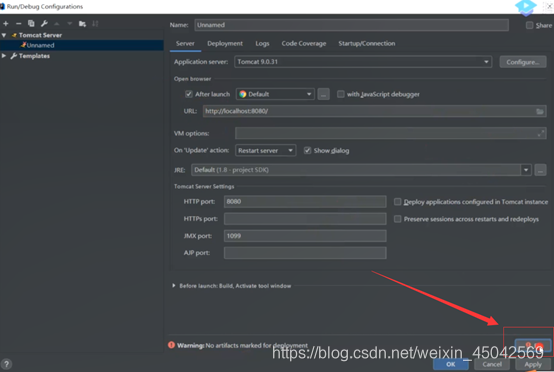Click the Name input field
Image resolution: width=554 pixels, height=372 pixels.
(351, 25)
